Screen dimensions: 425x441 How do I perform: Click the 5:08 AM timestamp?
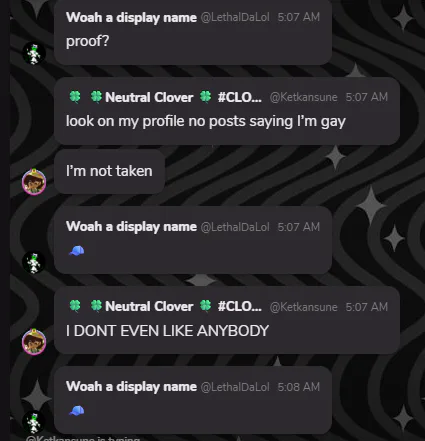pos(299,387)
